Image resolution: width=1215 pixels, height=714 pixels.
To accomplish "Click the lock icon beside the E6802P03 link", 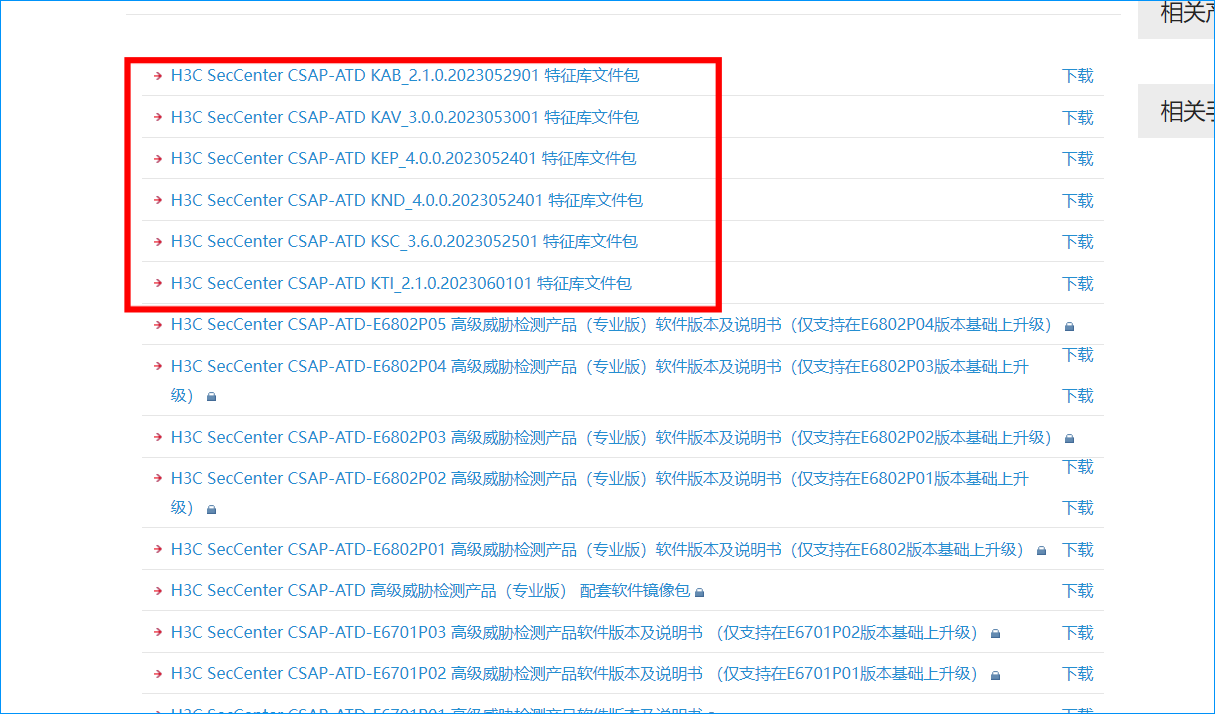I will [x=1069, y=439].
